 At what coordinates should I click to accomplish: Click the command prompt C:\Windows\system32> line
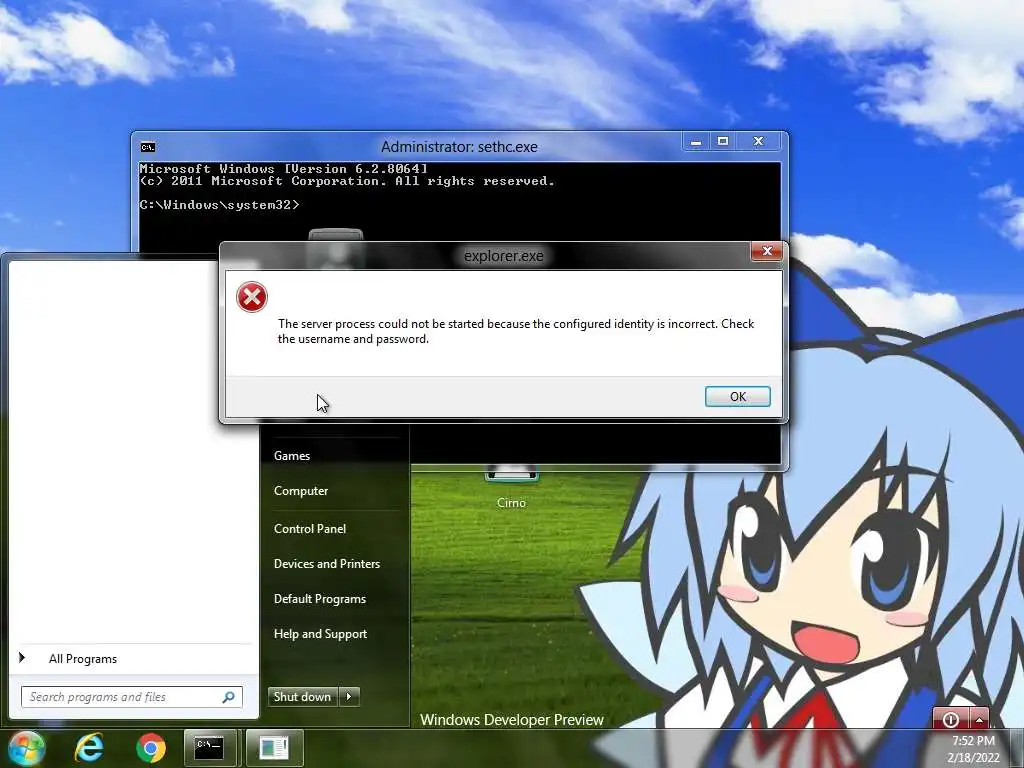219,204
